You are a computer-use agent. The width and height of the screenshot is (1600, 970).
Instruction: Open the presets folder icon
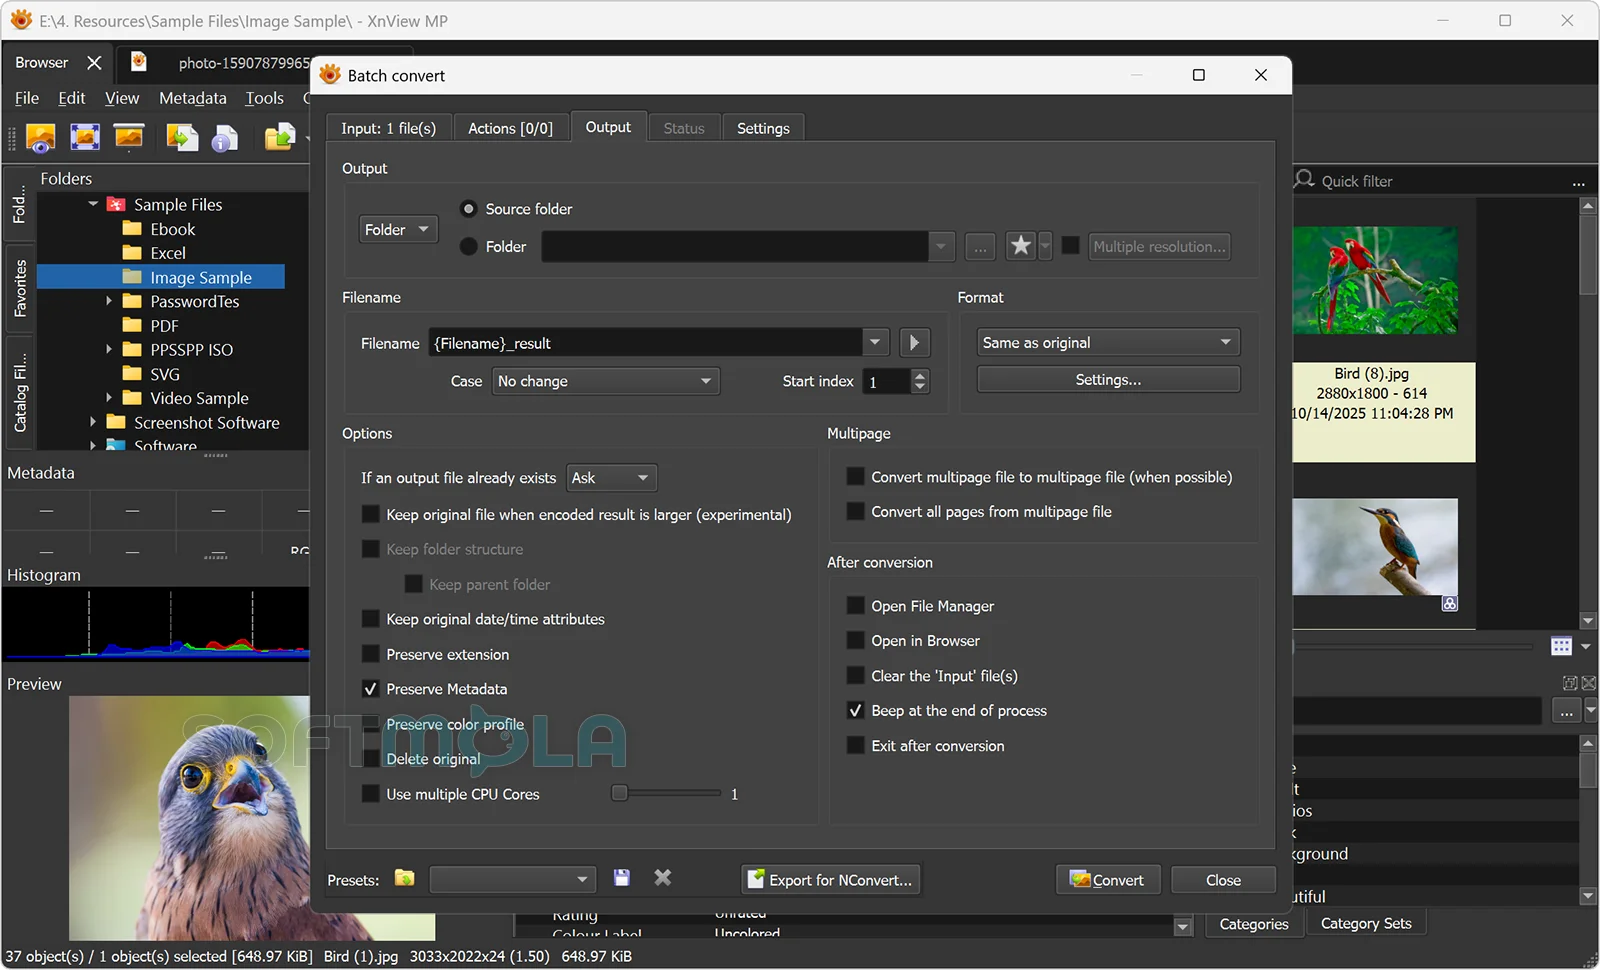[x=404, y=878]
